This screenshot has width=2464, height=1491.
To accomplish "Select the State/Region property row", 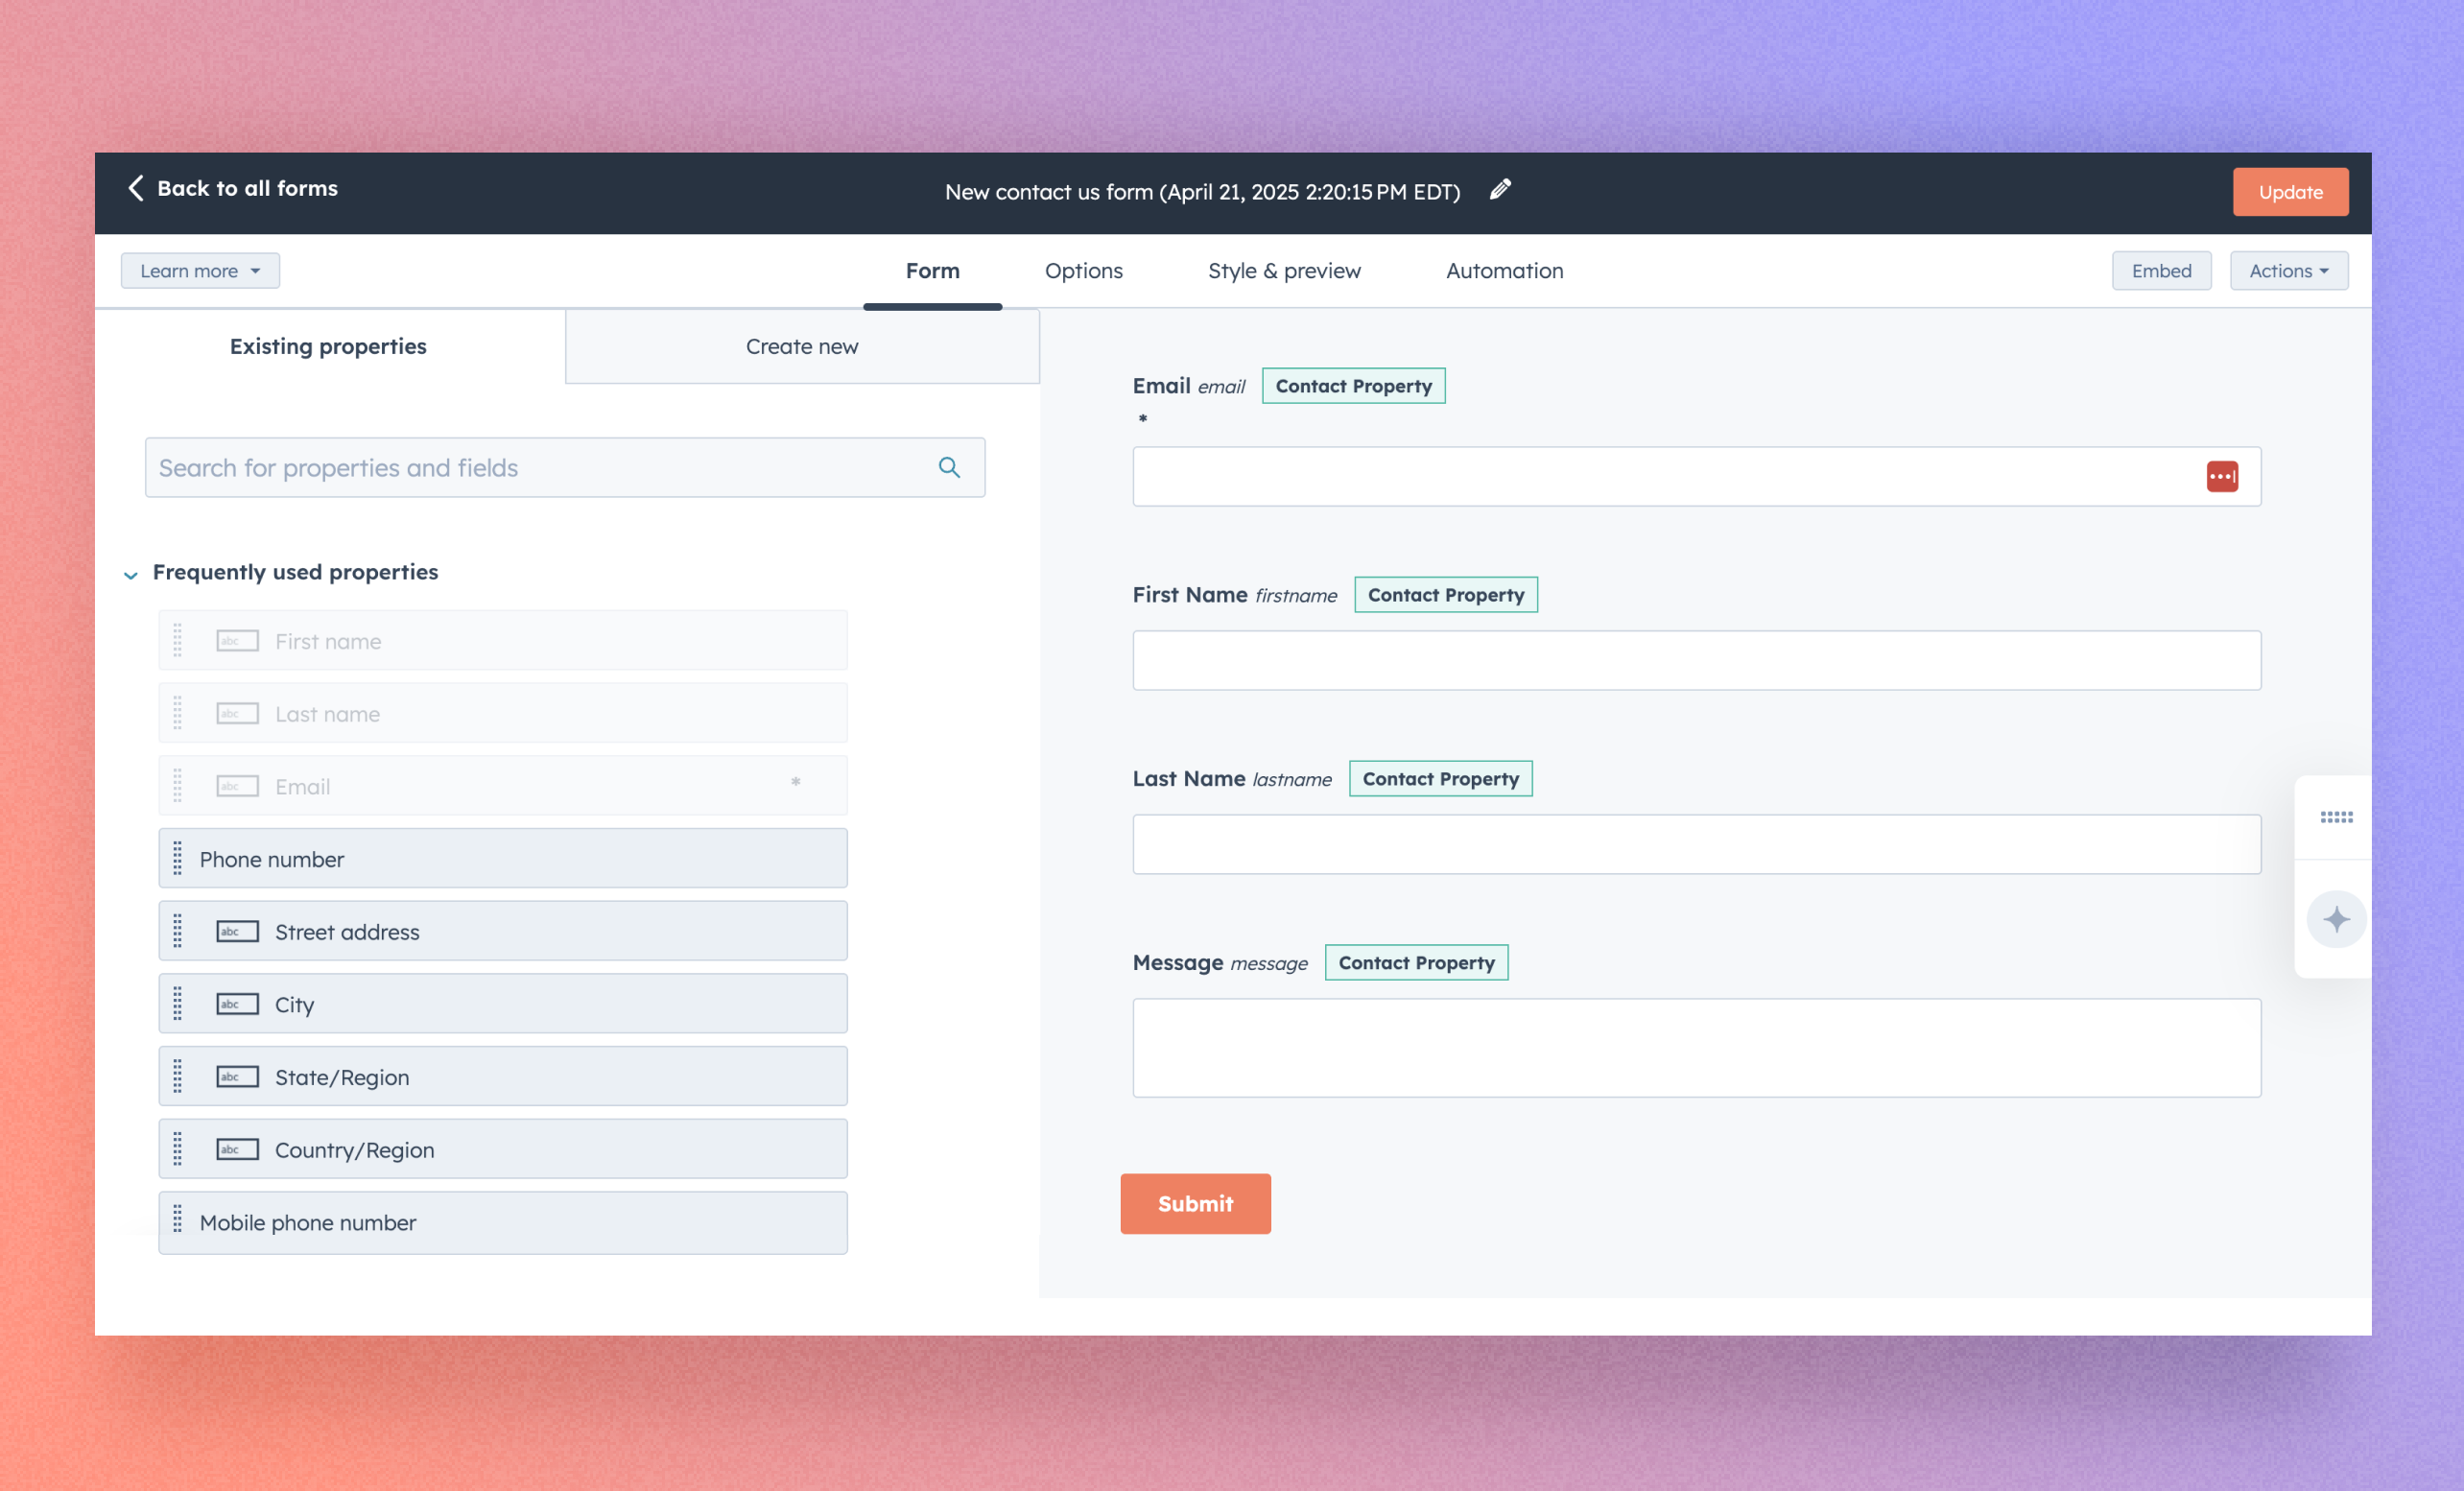I will pyautogui.click(x=503, y=1076).
